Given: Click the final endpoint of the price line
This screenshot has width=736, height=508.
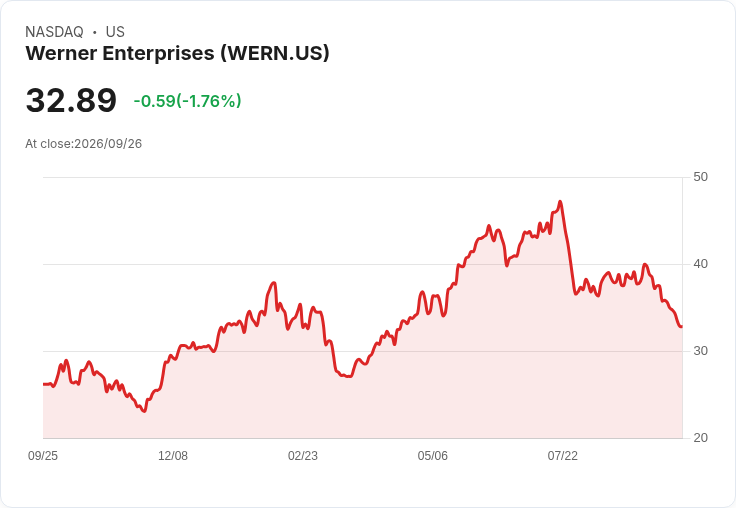Looking at the screenshot, I should [x=681, y=326].
